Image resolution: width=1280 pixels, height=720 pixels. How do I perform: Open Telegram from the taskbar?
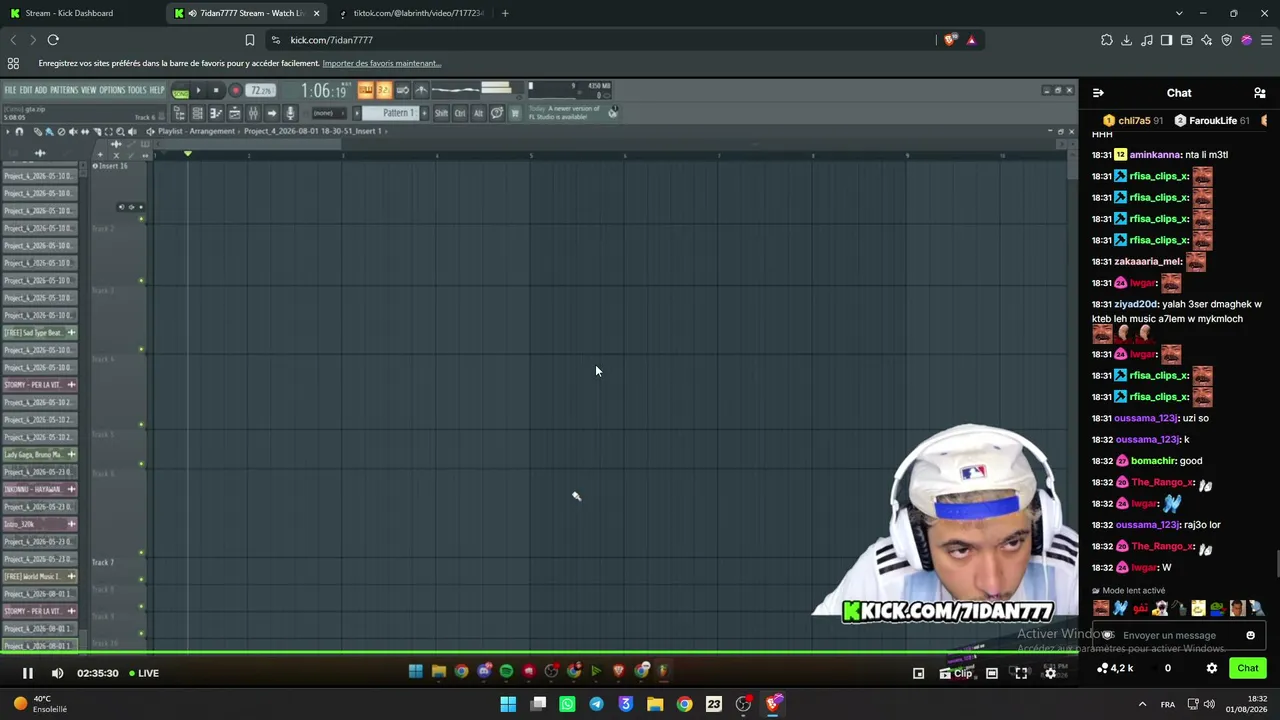596,704
